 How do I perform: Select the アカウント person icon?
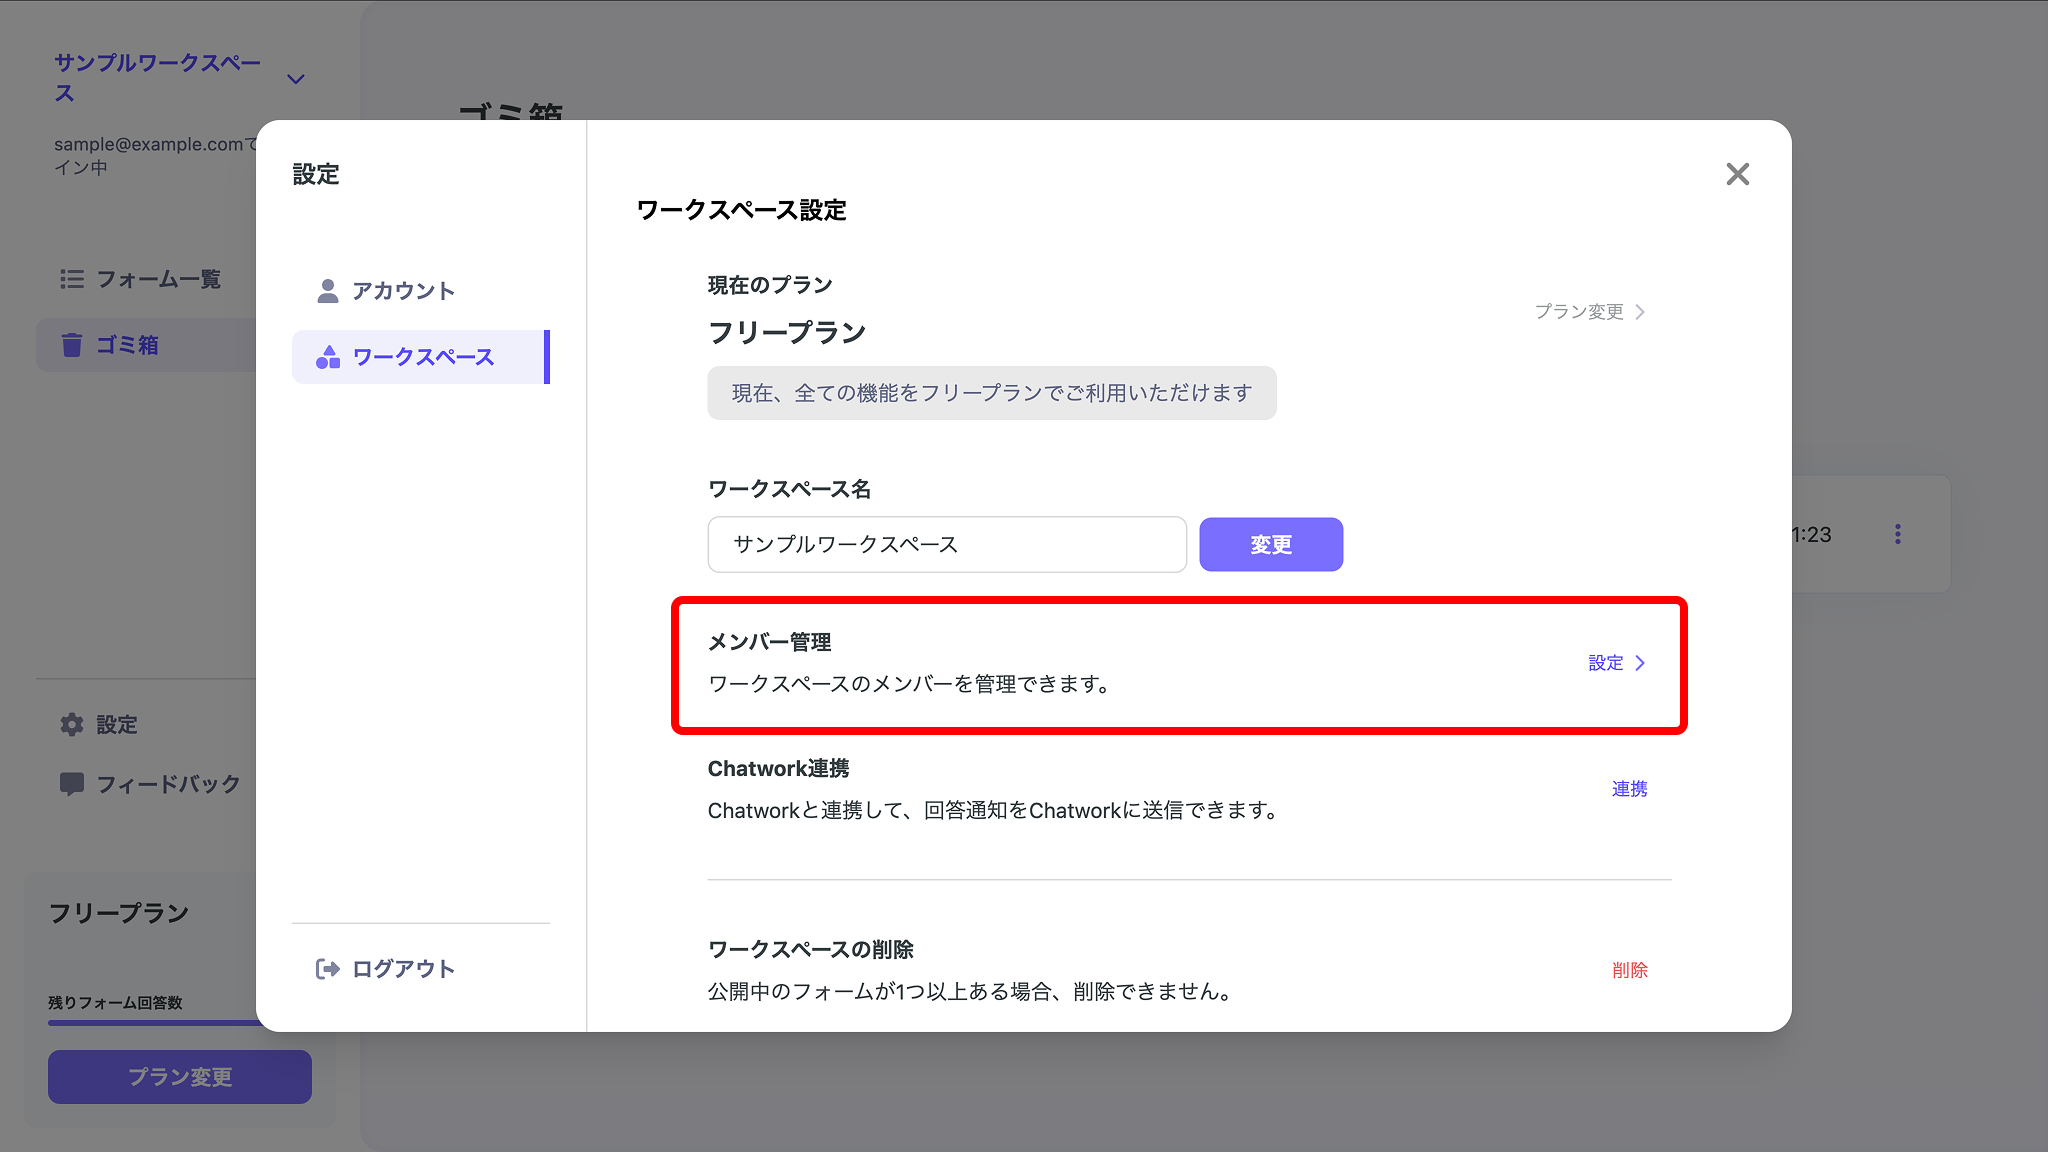point(326,290)
